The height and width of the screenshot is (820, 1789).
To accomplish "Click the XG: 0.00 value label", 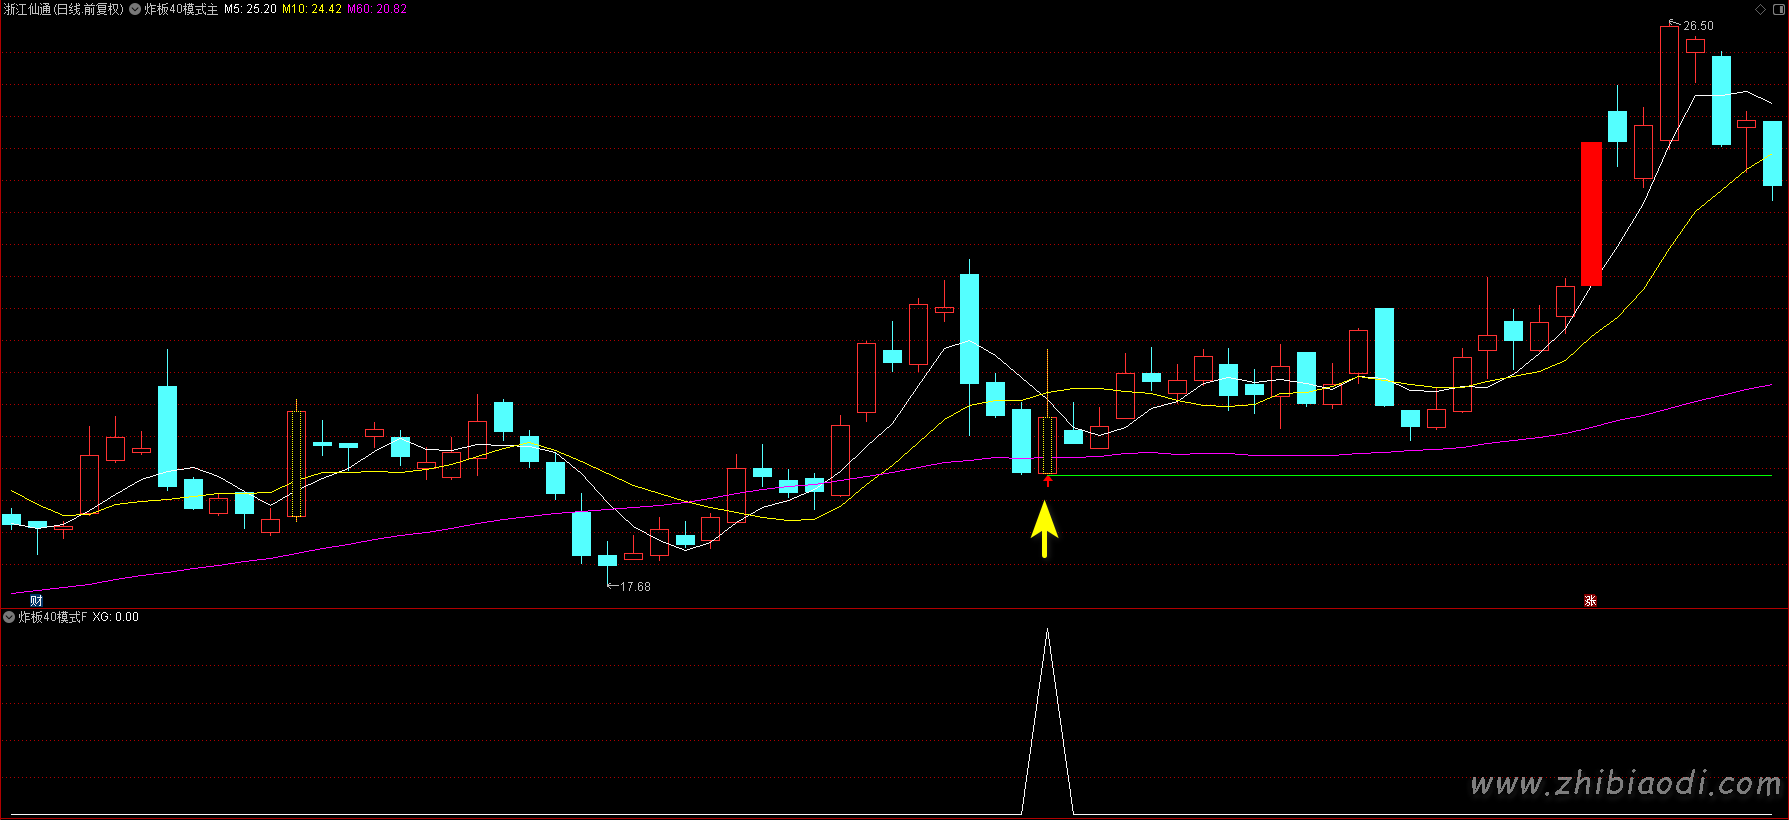I will 116,617.
